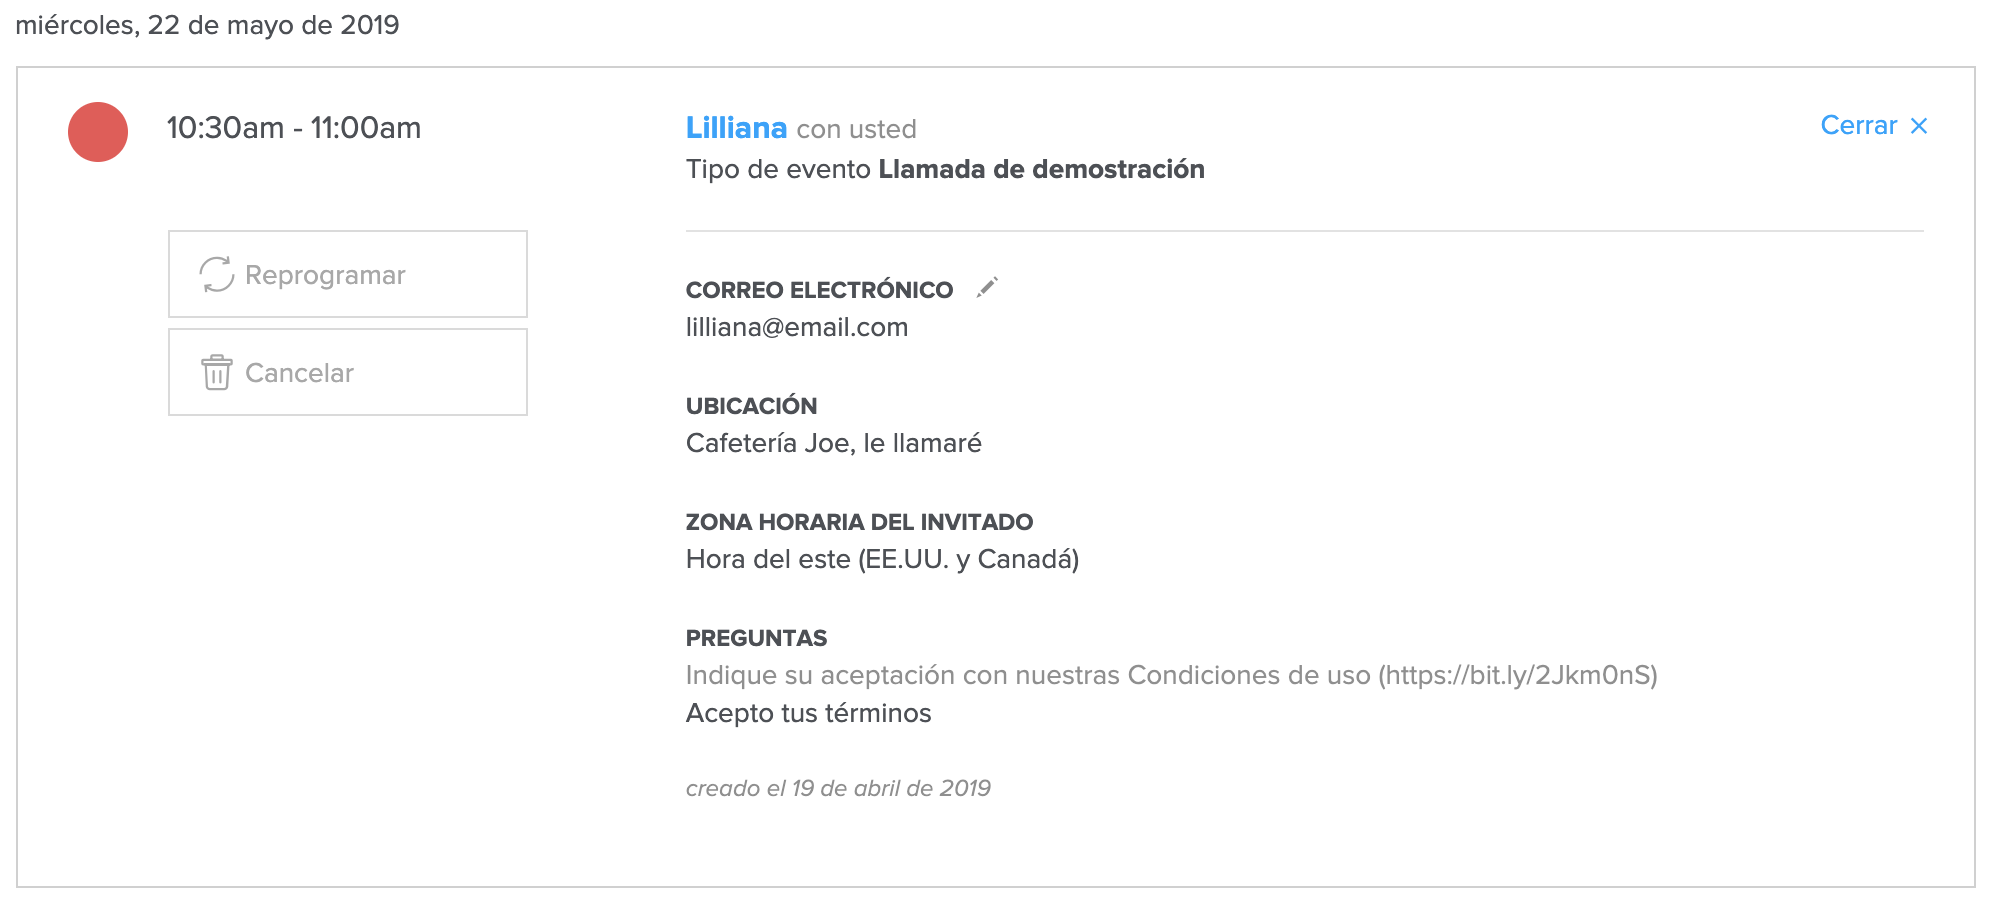
Task: Click the Correo Electrónico section label
Action: tap(819, 290)
